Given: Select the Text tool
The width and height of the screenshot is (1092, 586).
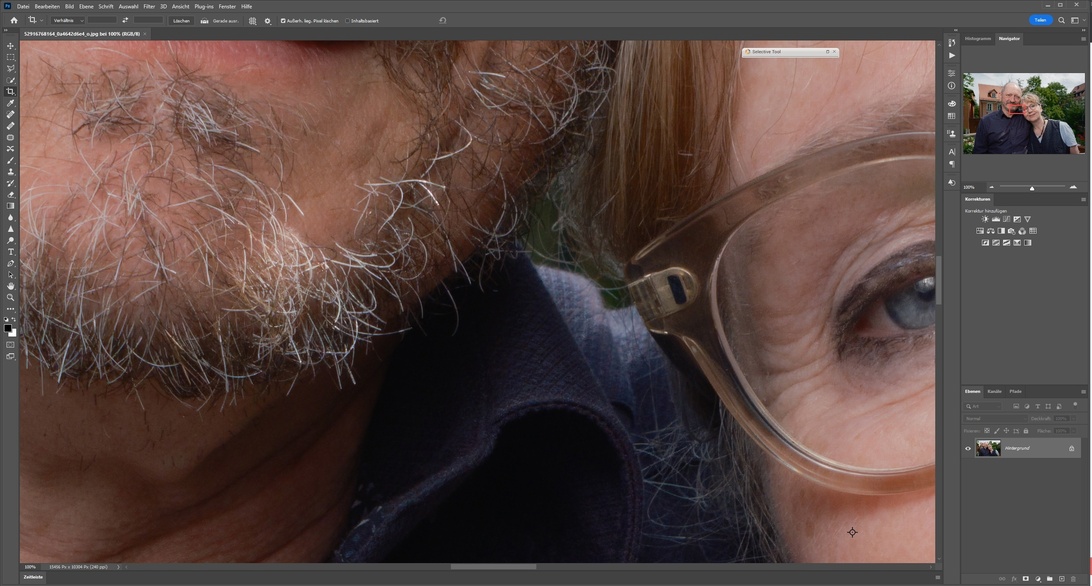Looking at the screenshot, I should click(x=11, y=252).
